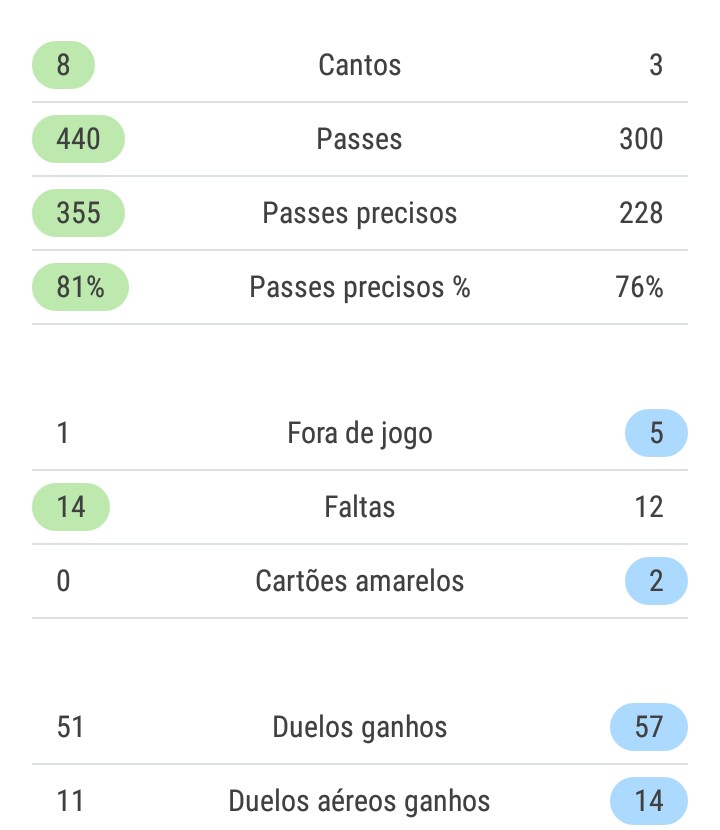Image resolution: width=720 pixels, height=830 pixels.
Task: Open the Passes precisos label
Action: (x=360, y=213)
